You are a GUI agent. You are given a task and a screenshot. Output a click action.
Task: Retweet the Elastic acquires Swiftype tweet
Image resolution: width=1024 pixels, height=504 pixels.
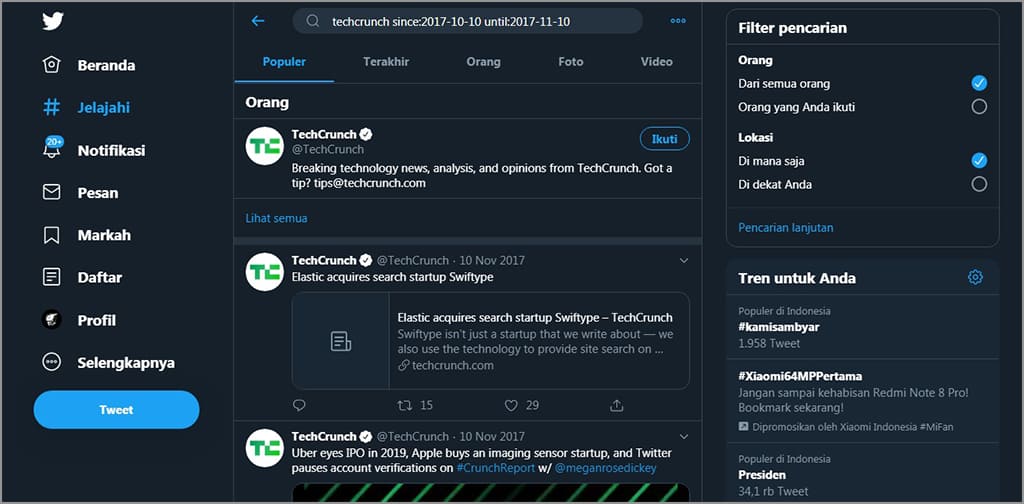tap(405, 405)
